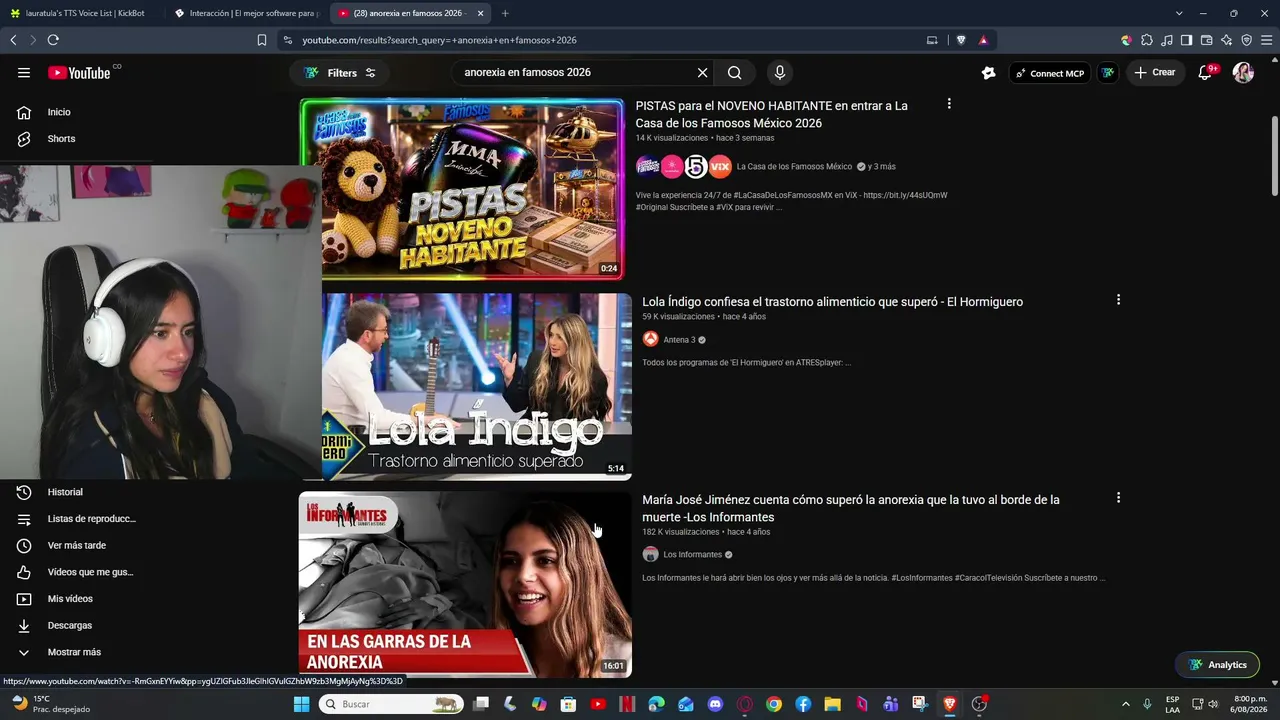Bookmark this page in the address bar

(x=262, y=40)
